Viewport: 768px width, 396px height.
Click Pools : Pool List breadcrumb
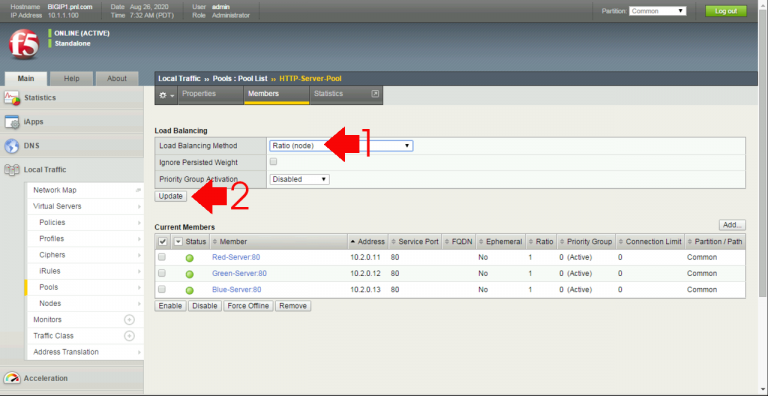[240, 78]
